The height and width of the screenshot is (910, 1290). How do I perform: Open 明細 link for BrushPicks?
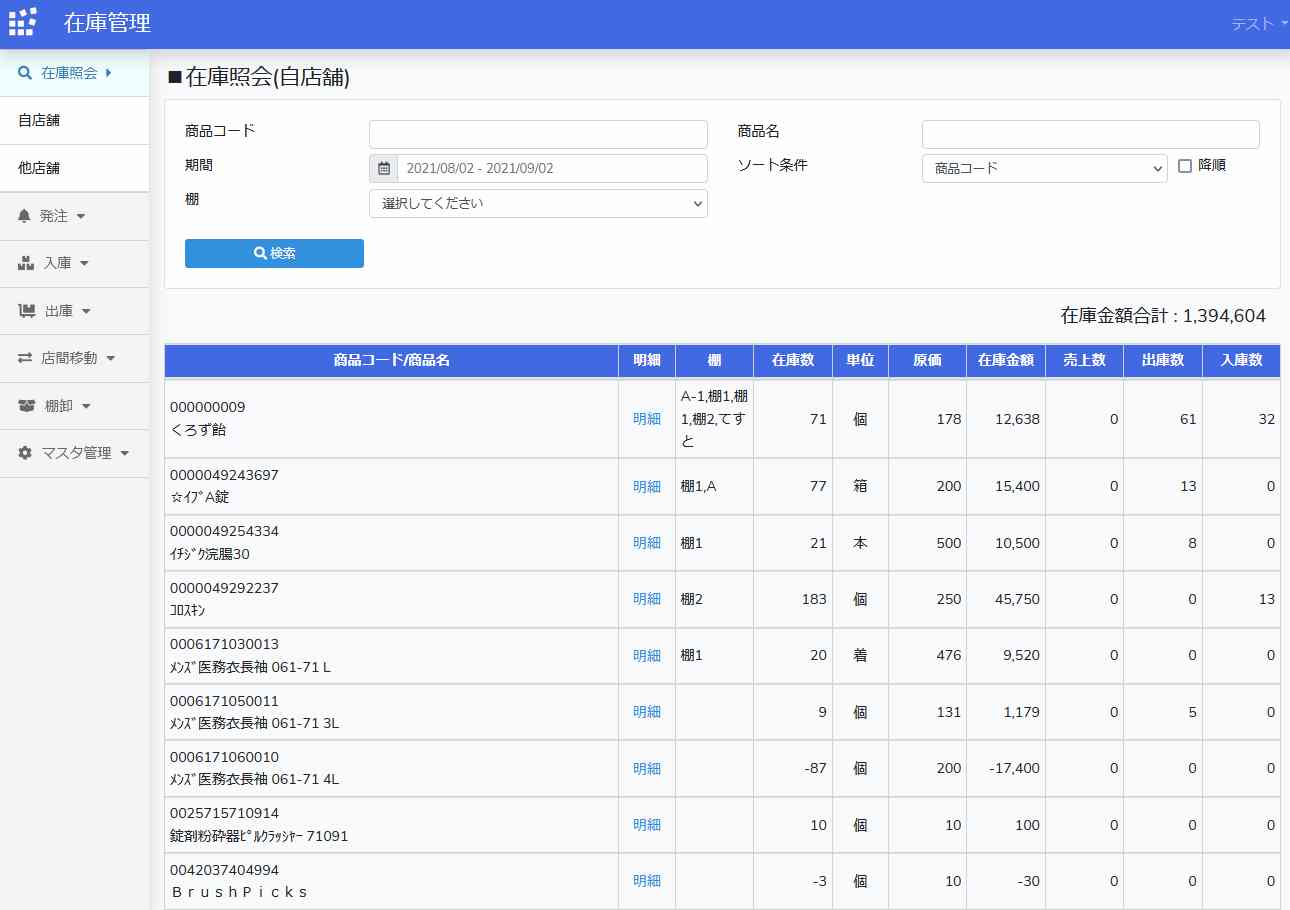pos(647,881)
